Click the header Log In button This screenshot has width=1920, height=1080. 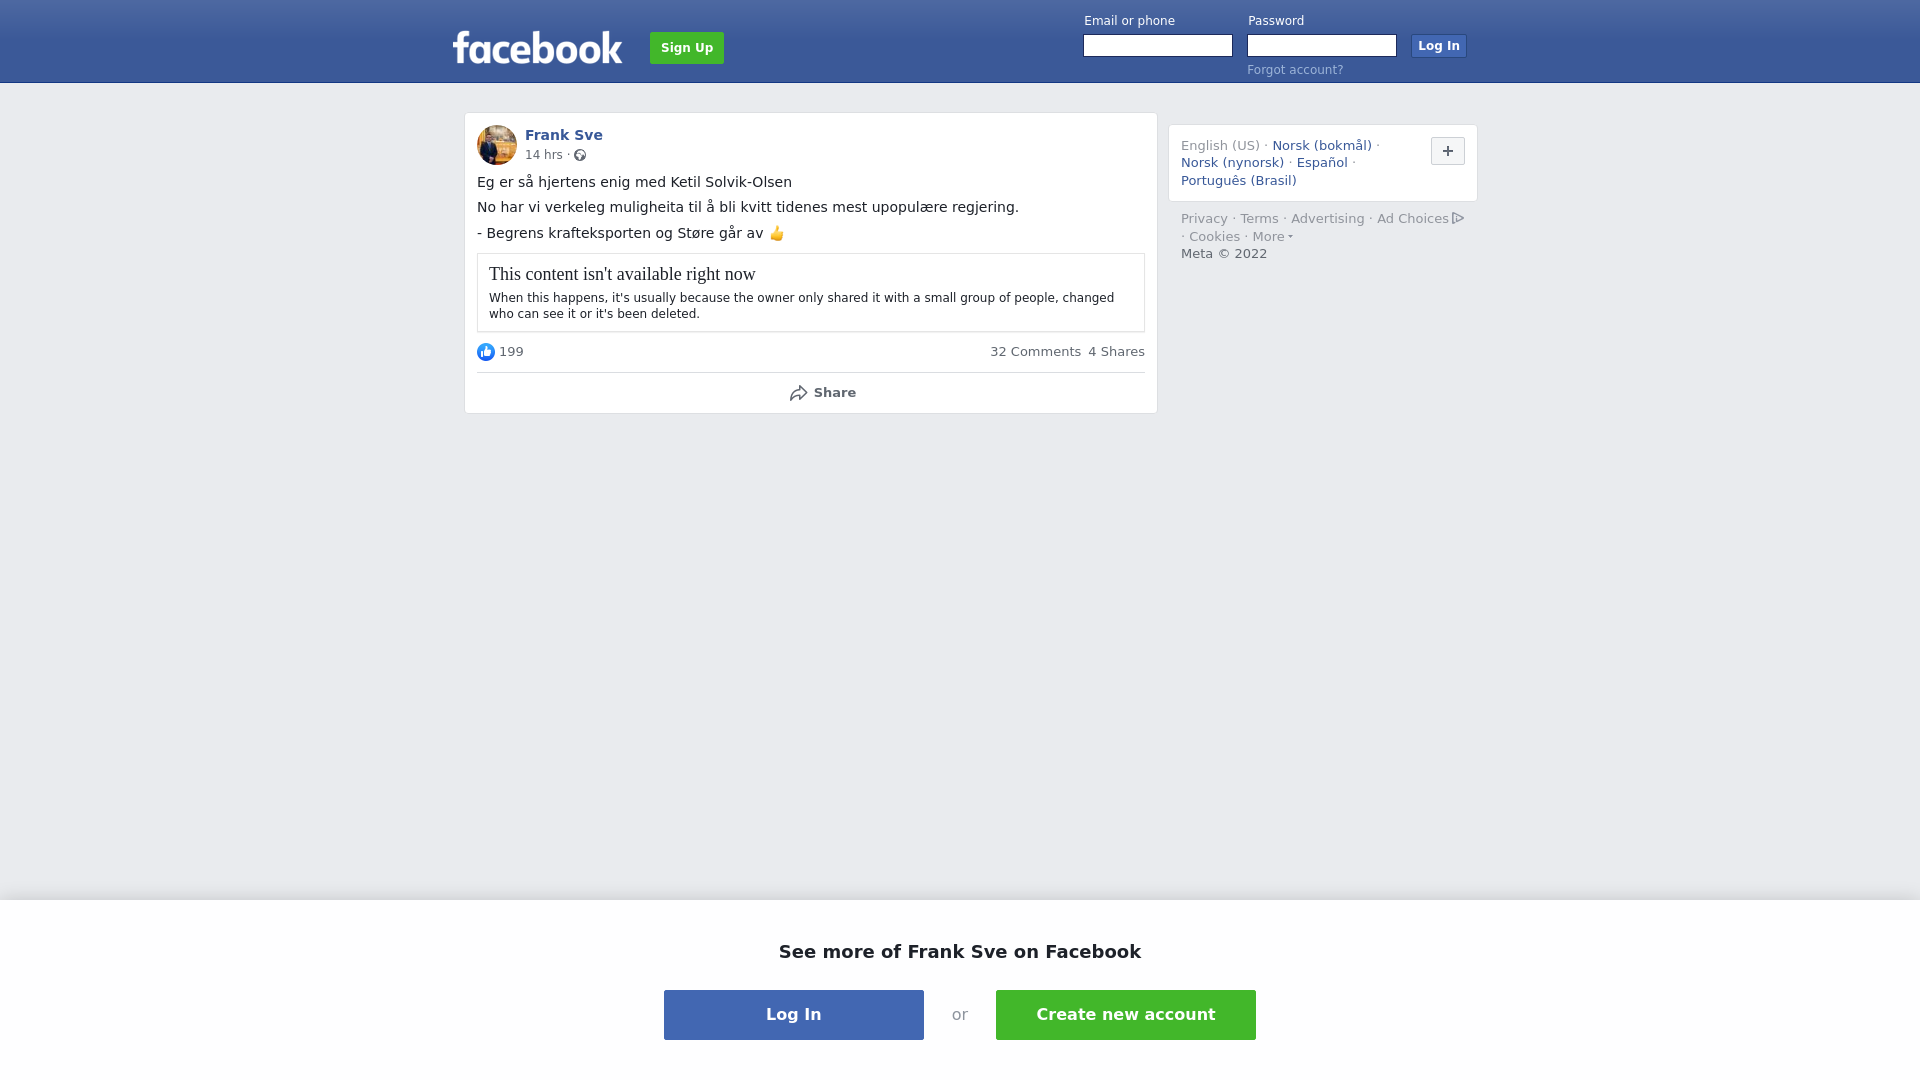(x=1439, y=46)
